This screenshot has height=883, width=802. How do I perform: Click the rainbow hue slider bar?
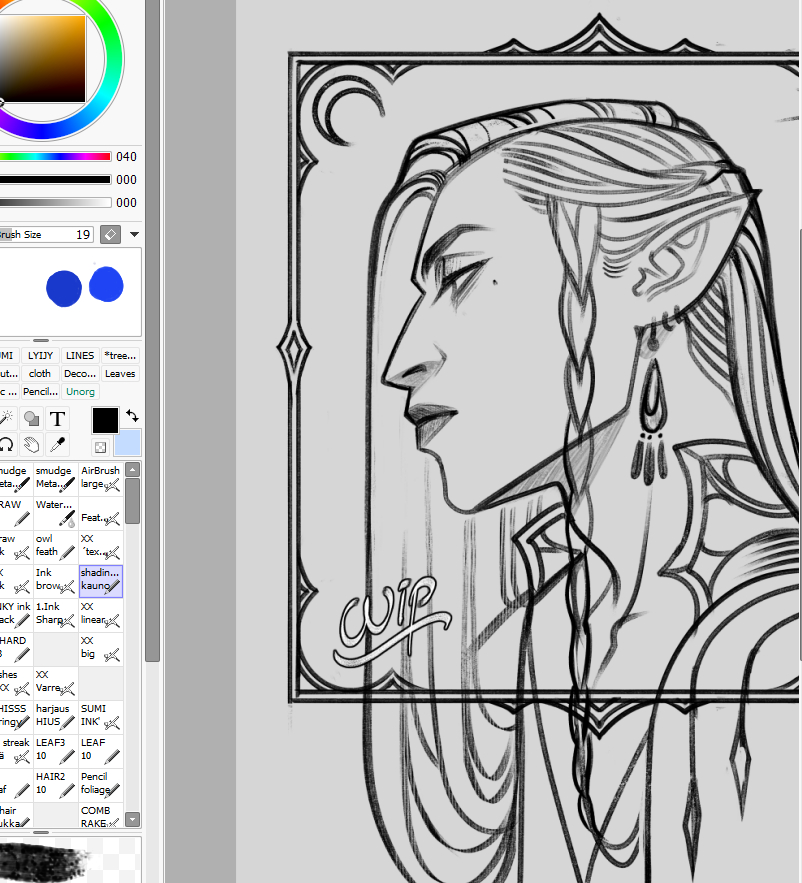[55, 157]
